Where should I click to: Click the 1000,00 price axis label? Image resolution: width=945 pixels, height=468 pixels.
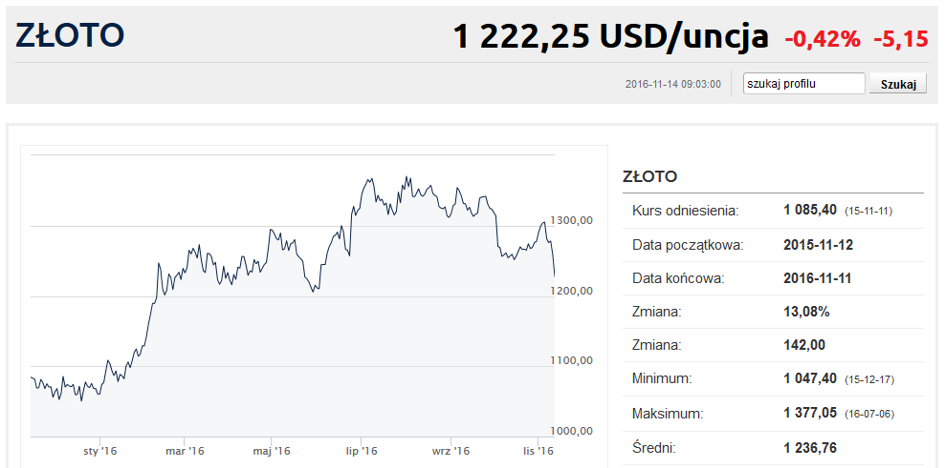point(571,431)
